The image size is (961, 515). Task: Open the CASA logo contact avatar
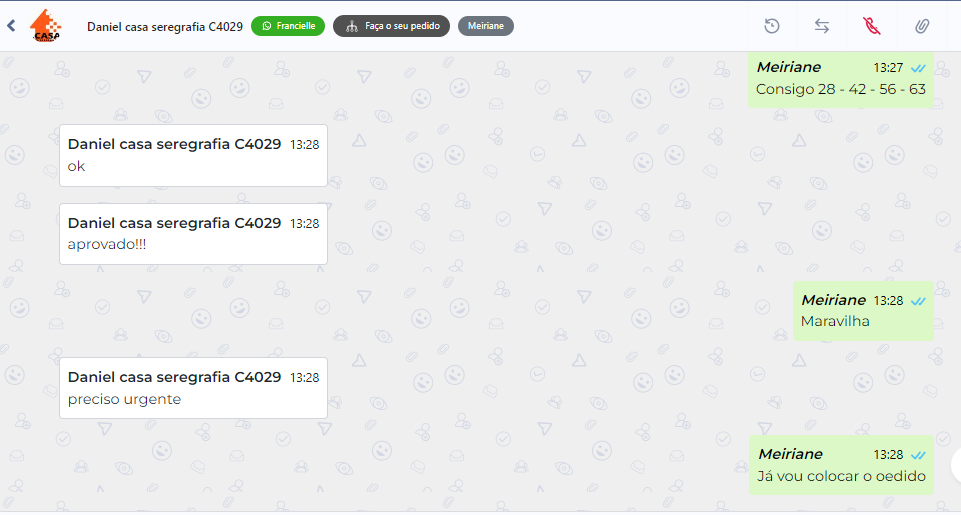[46, 26]
